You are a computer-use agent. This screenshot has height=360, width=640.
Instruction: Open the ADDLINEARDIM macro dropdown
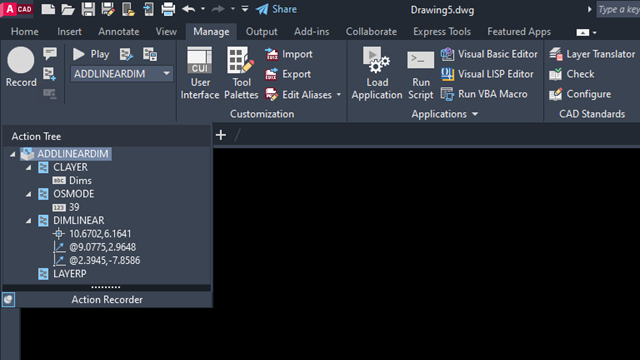pos(166,73)
